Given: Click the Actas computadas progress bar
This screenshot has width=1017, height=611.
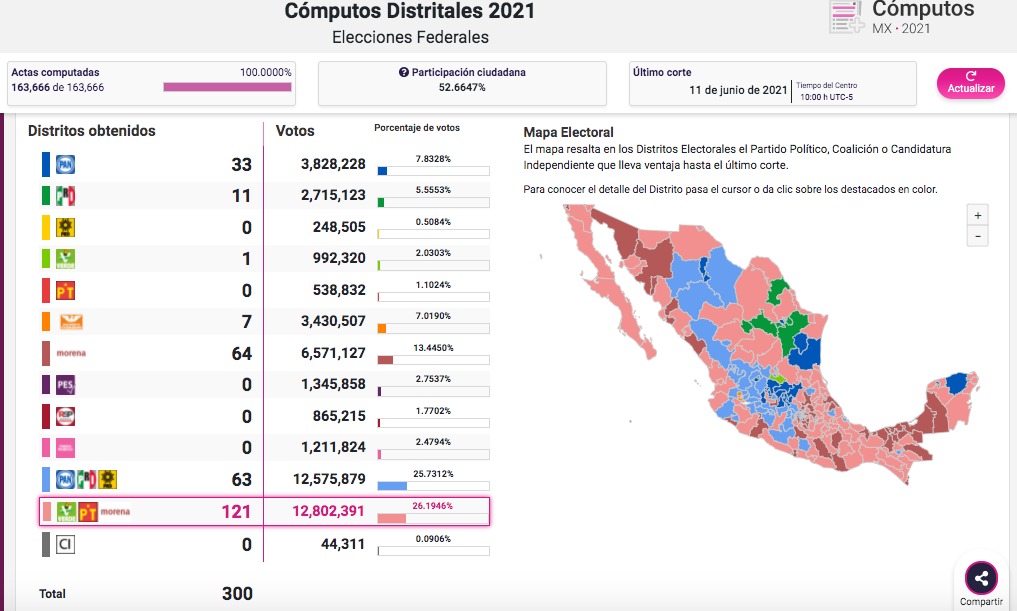Looking at the screenshot, I should (227, 87).
